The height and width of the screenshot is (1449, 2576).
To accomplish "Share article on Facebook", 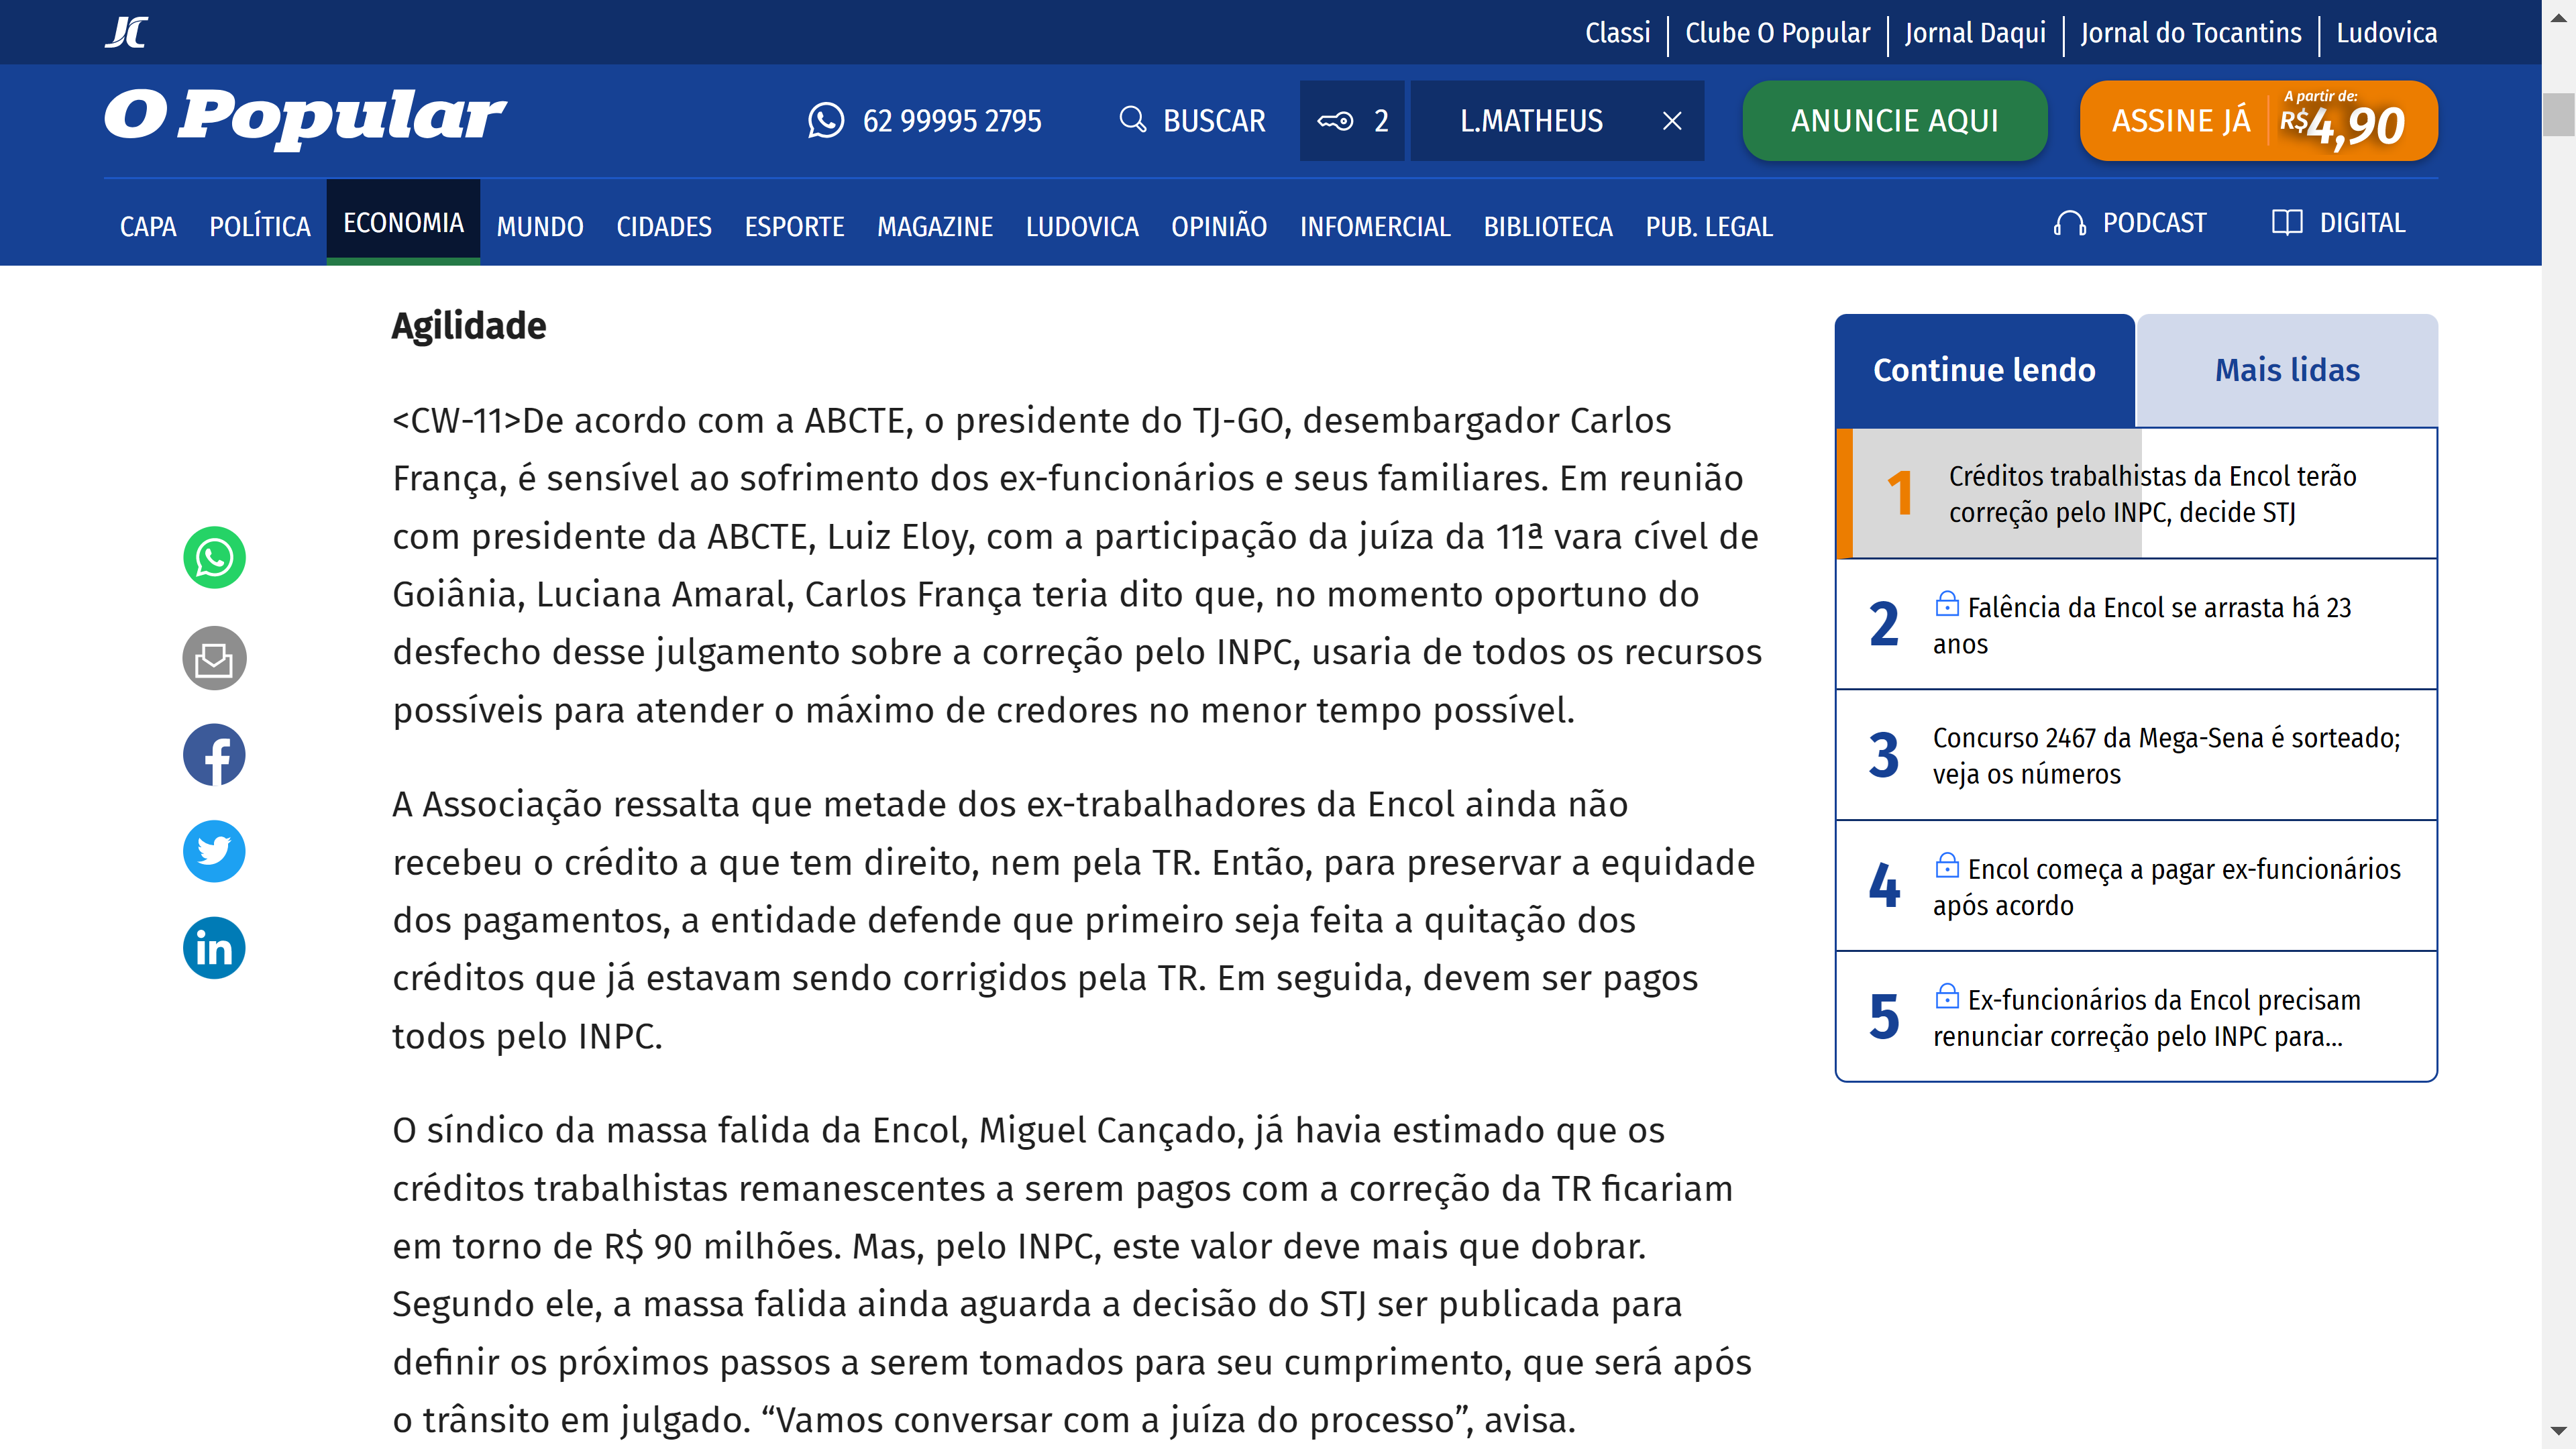I will (214, 755).
